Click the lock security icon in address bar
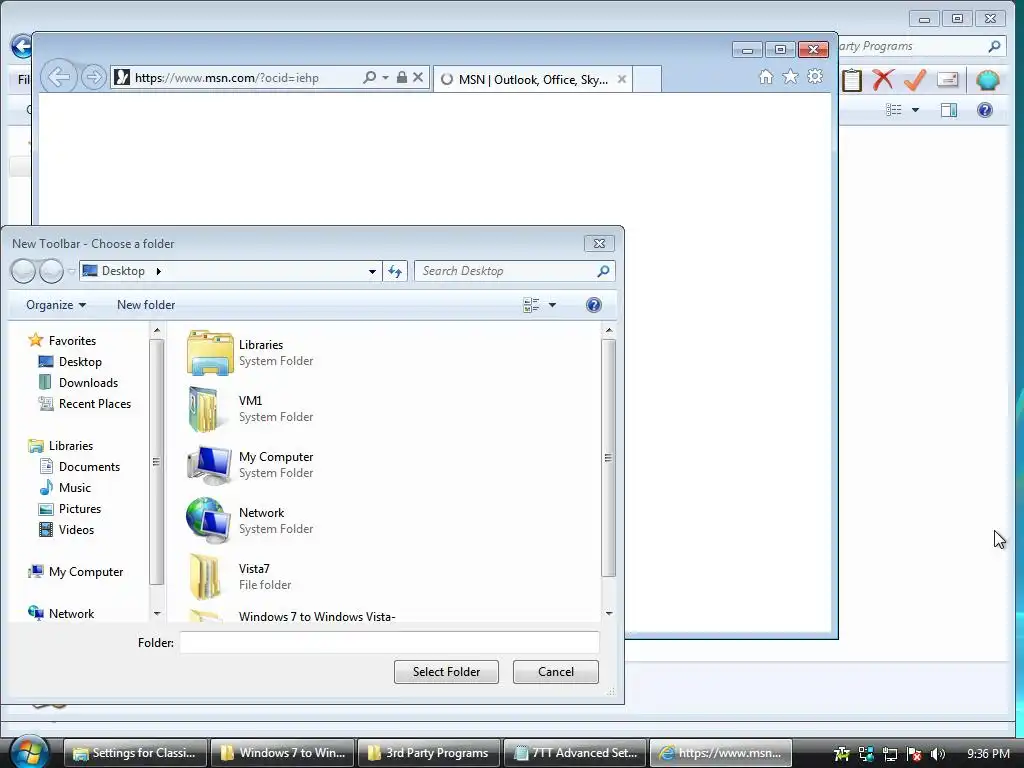 402,77
